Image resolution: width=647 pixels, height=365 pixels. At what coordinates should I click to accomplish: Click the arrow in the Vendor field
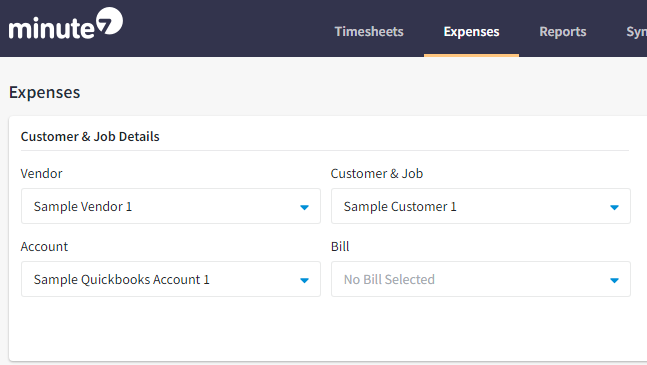pyautogui.click(x=305, y=207)
